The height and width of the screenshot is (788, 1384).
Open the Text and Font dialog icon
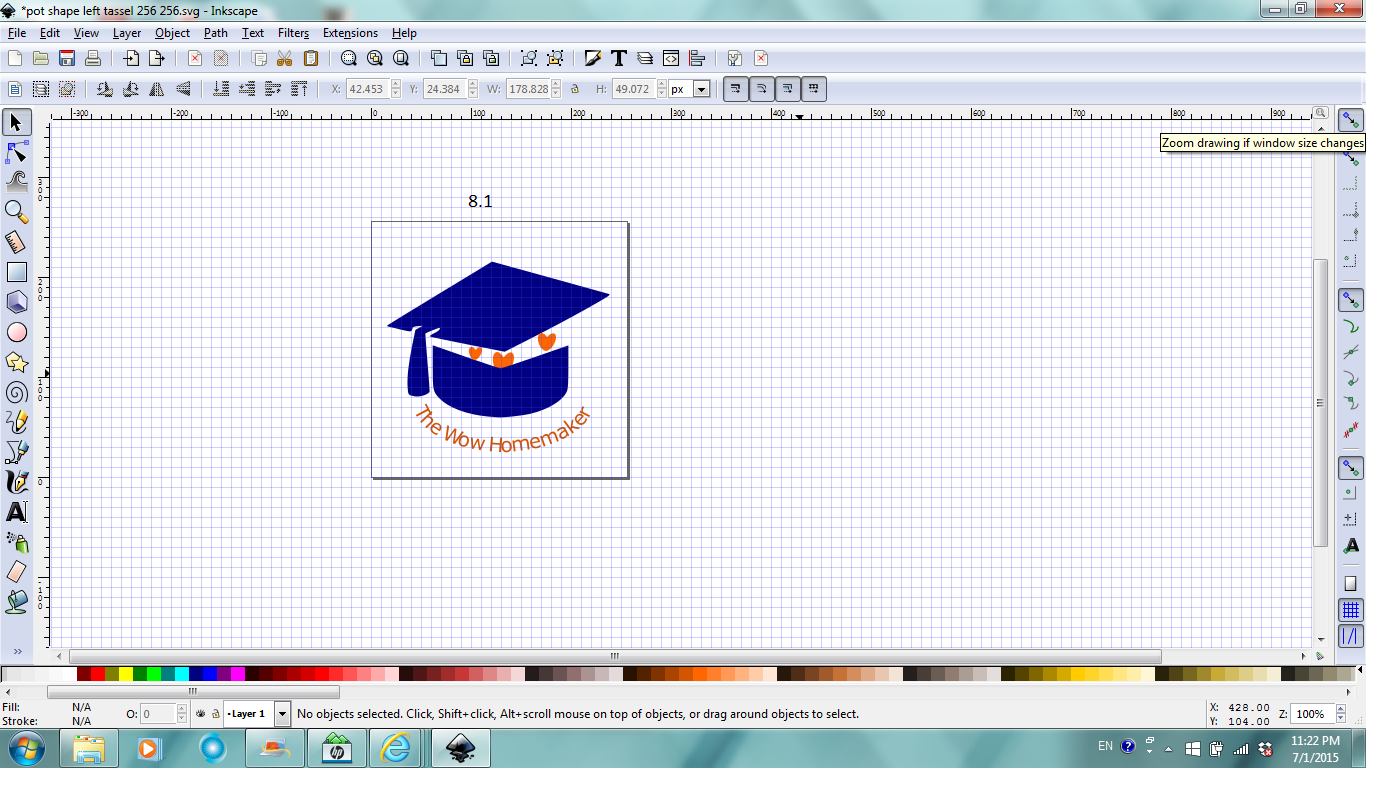tap(619, 58)
